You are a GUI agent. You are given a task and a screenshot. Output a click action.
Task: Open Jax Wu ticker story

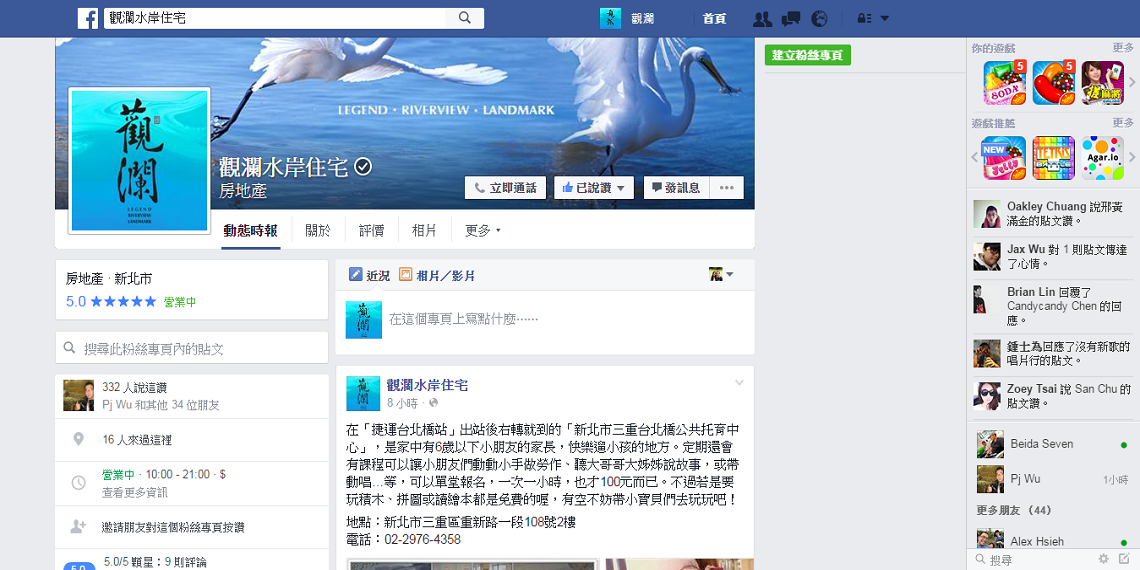(x=1053, y=257)
